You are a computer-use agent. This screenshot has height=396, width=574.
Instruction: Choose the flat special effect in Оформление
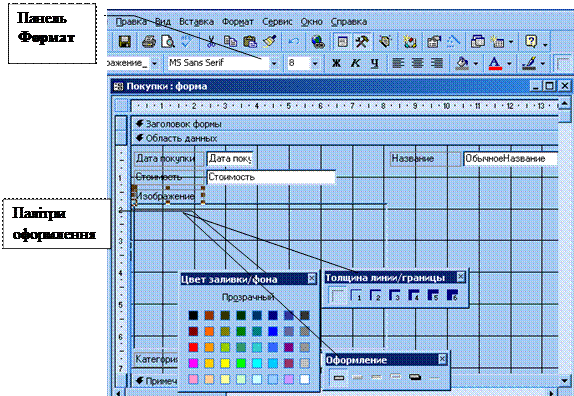[339, 377]
